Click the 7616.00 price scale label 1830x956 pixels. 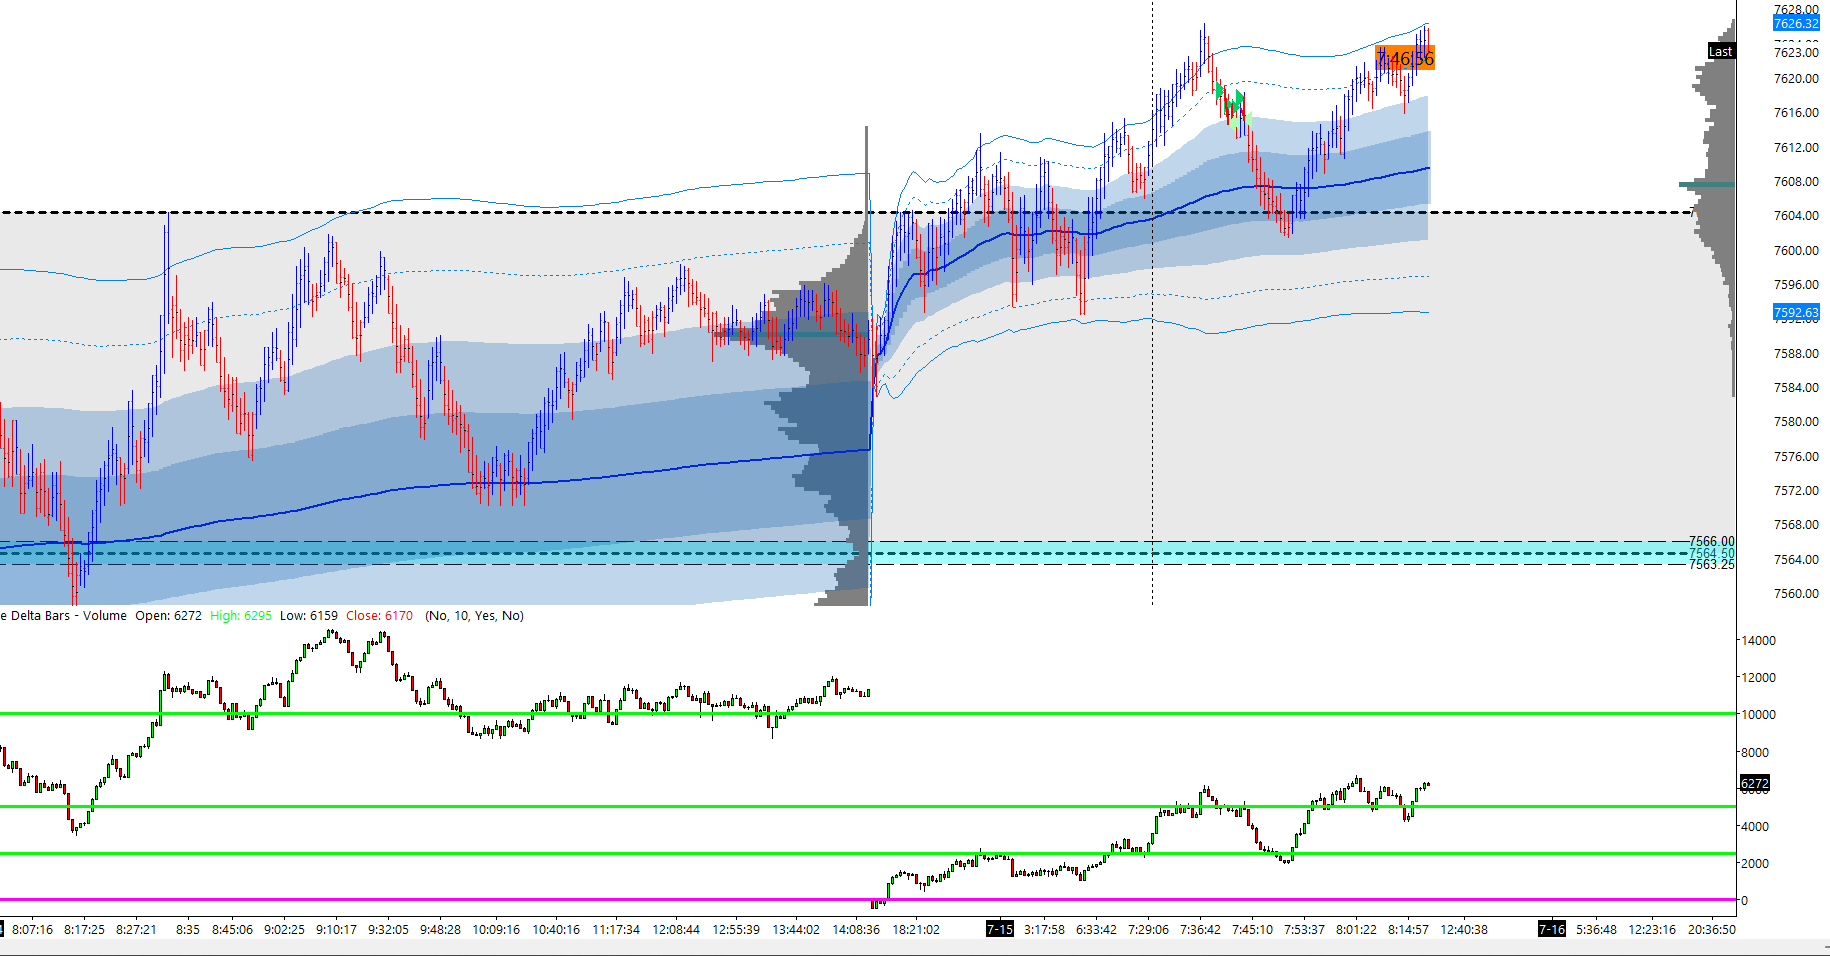1796,113
